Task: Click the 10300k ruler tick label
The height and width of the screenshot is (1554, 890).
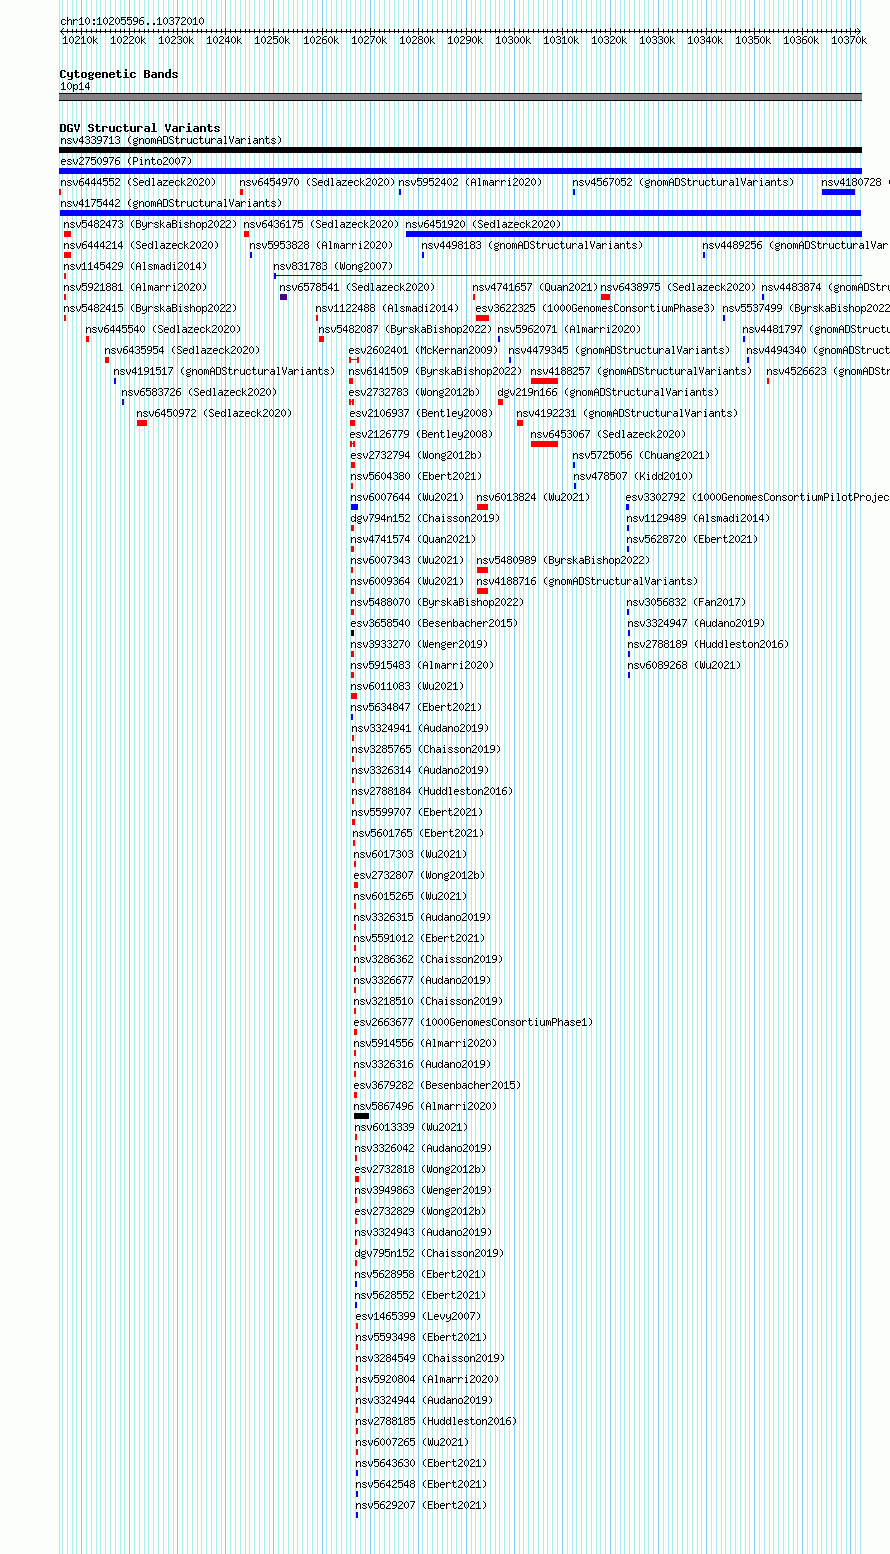Action: [513, 40]
